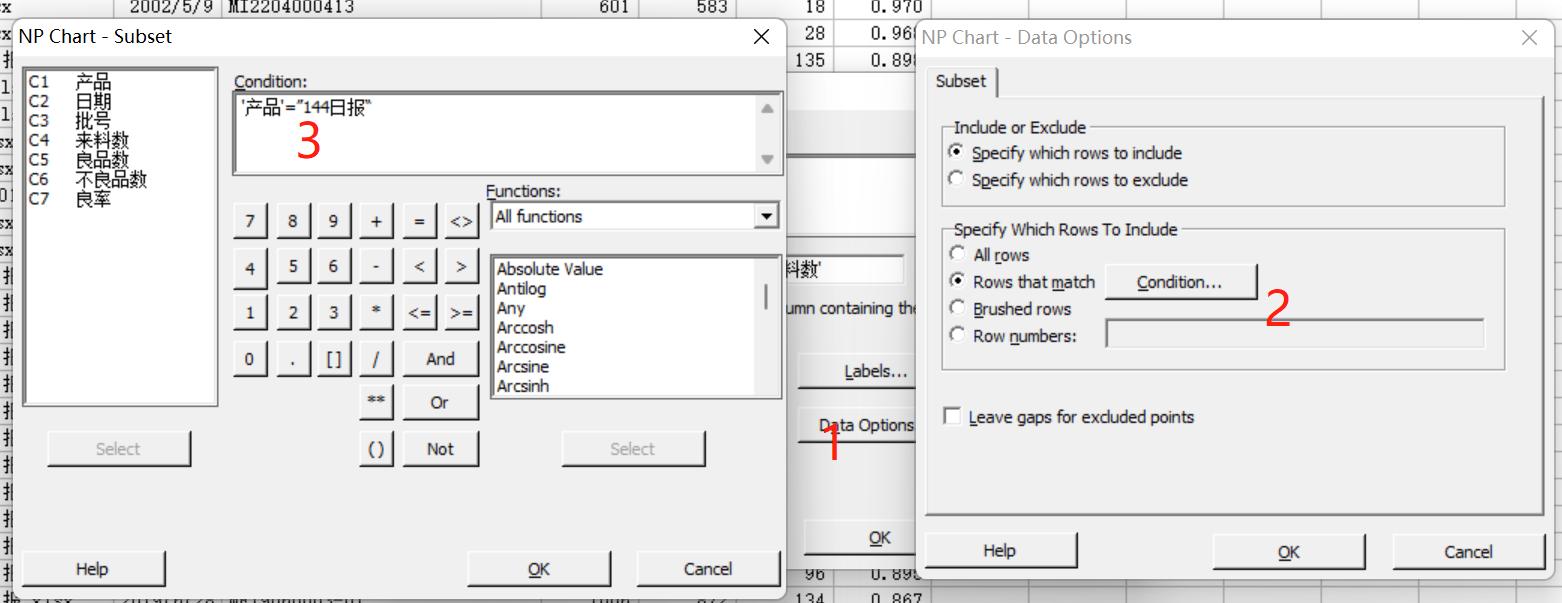Select the 'Brushed rows' radio button
The width and height of the screenshot is (1562, 603).
coord(958,309)
